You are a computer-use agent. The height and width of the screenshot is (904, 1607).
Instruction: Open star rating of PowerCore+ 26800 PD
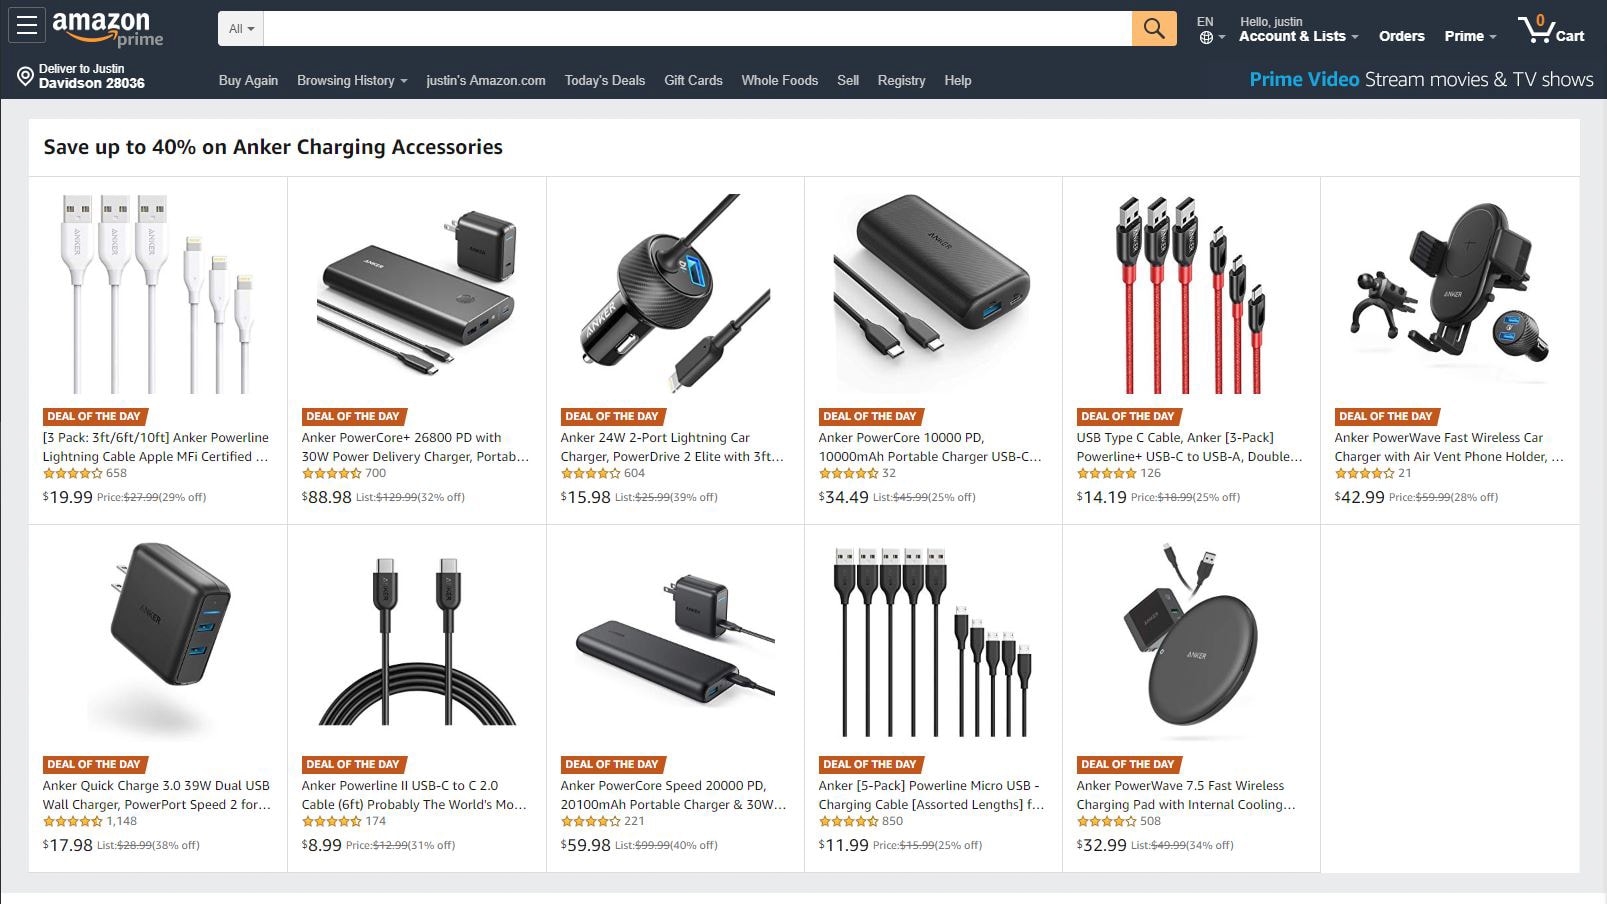point(331,473)
